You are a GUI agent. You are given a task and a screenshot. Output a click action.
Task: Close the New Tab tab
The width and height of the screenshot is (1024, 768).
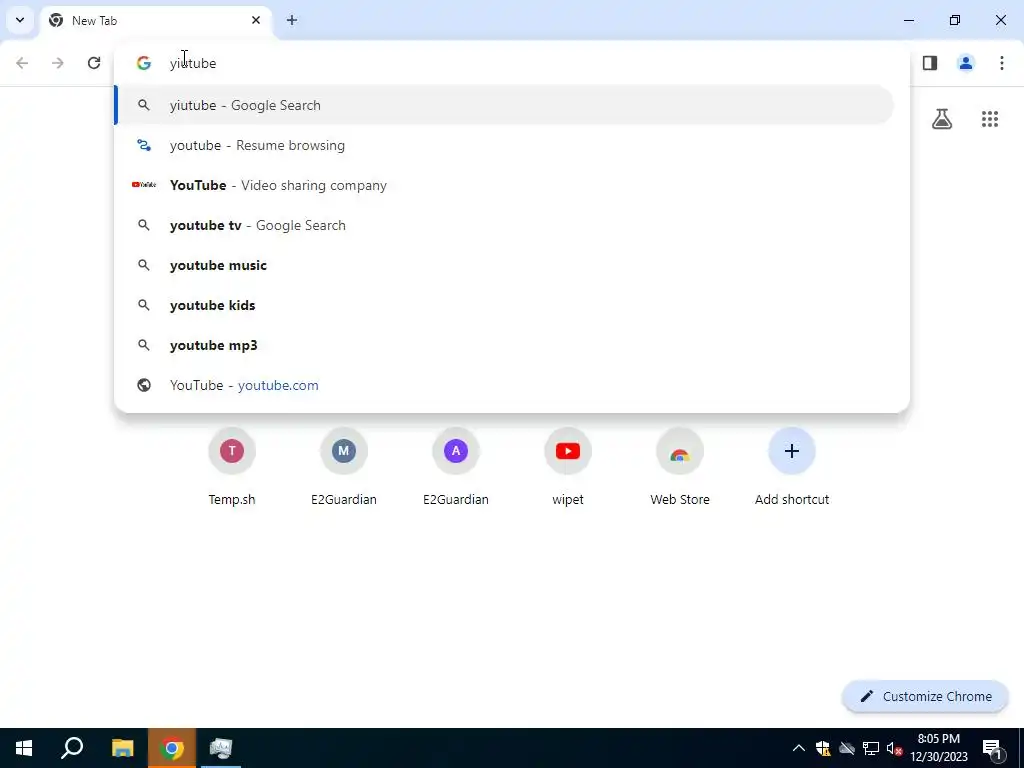pyautogui.click(x=256, y=20)
